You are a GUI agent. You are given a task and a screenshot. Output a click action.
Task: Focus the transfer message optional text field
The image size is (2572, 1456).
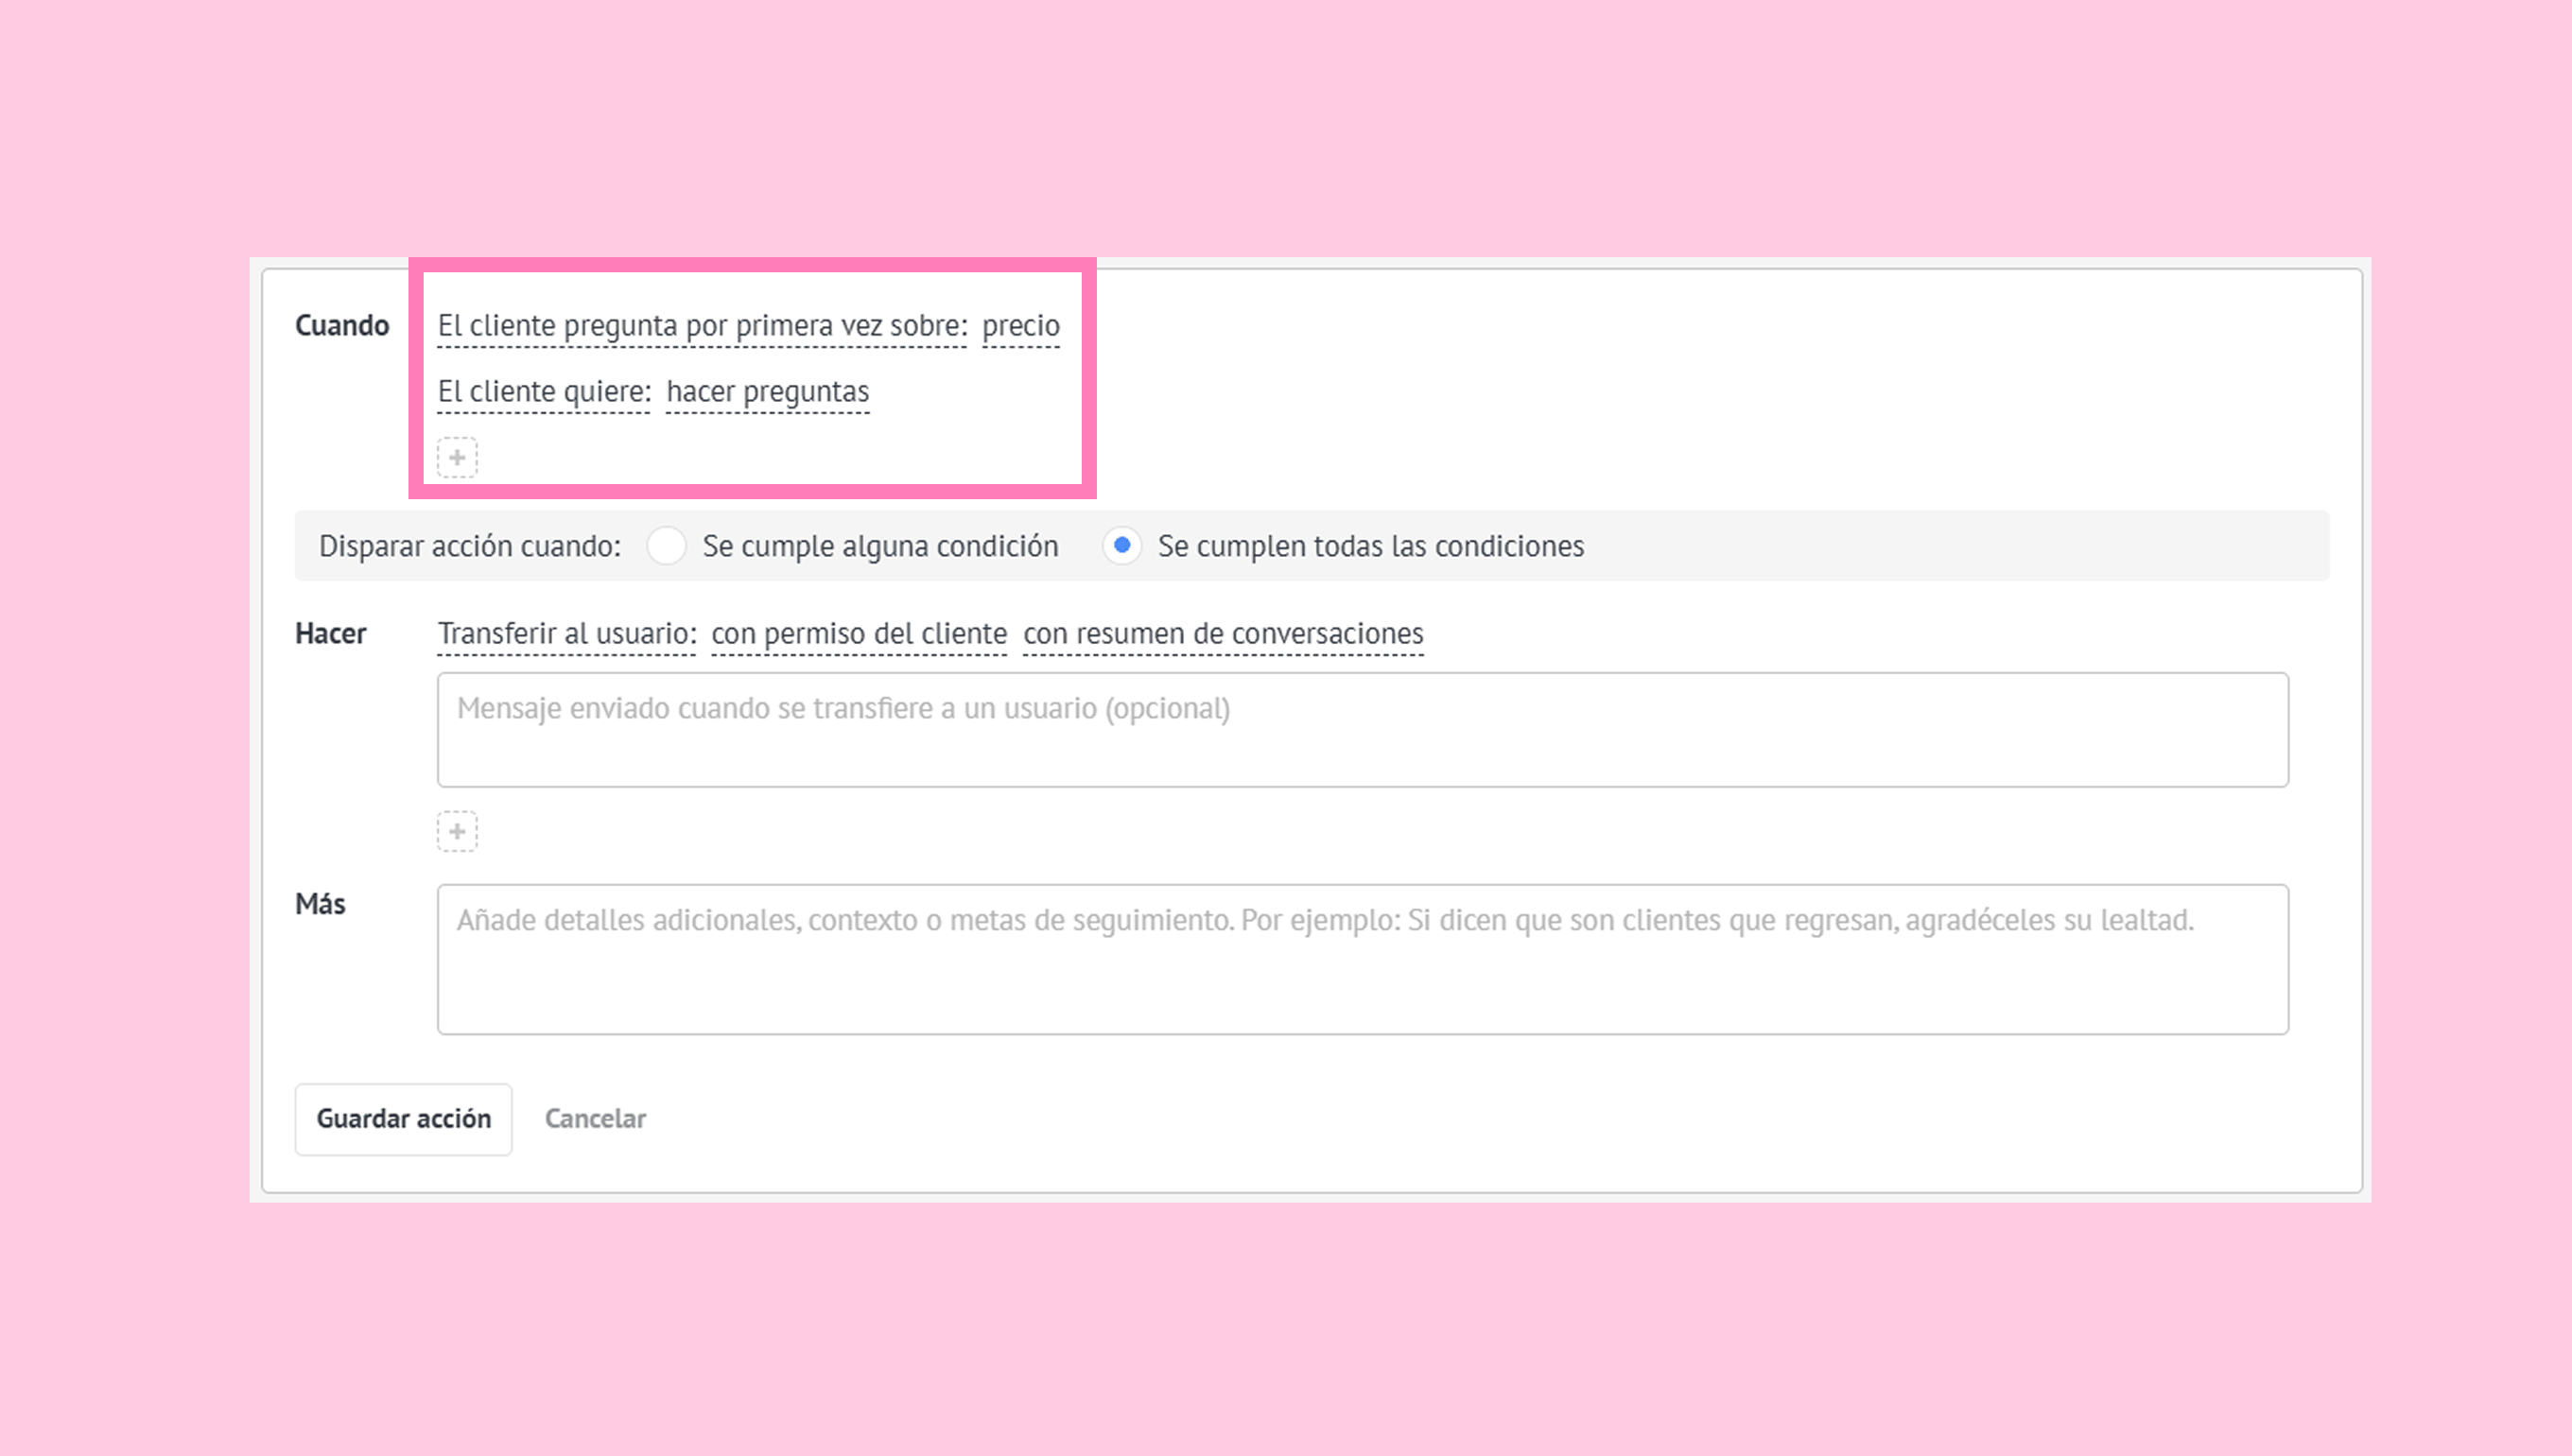[x=1362, y=730]
